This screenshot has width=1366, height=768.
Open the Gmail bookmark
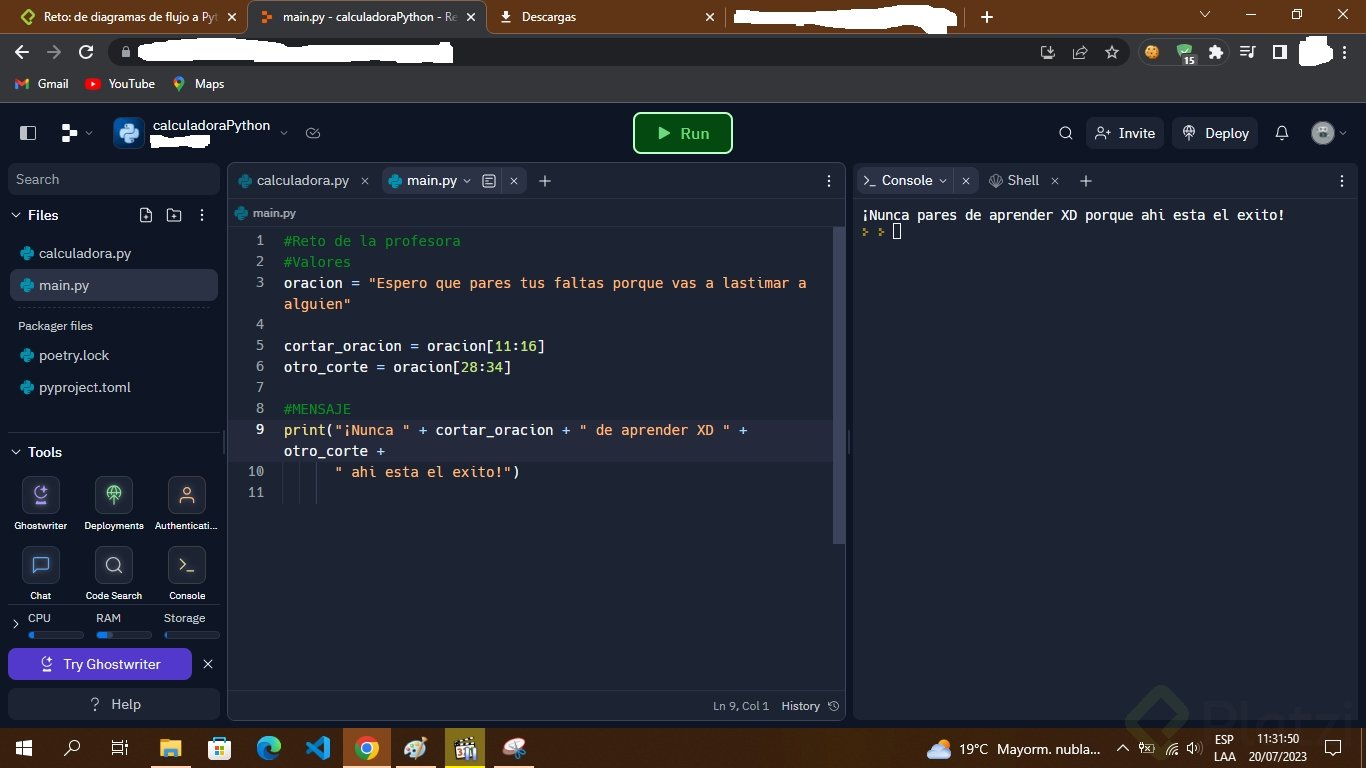[x=42, y=84]
